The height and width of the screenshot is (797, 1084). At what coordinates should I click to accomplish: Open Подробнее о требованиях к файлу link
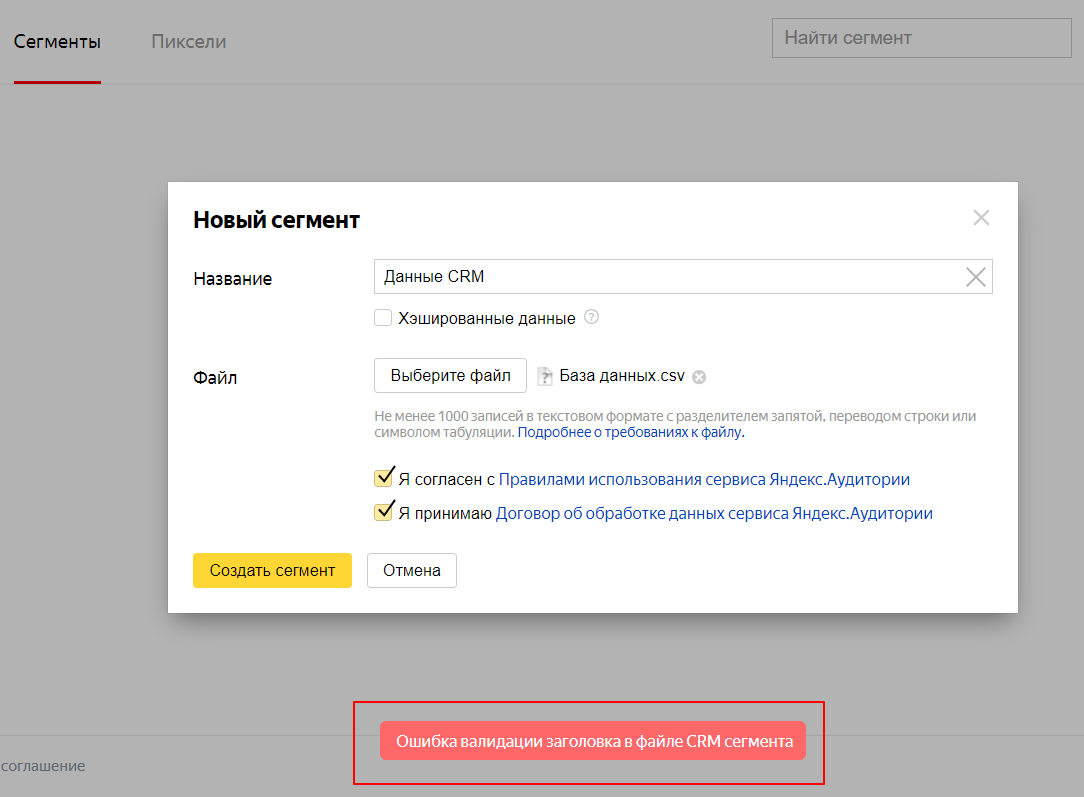pyautogui.click(x=629, y=433)
